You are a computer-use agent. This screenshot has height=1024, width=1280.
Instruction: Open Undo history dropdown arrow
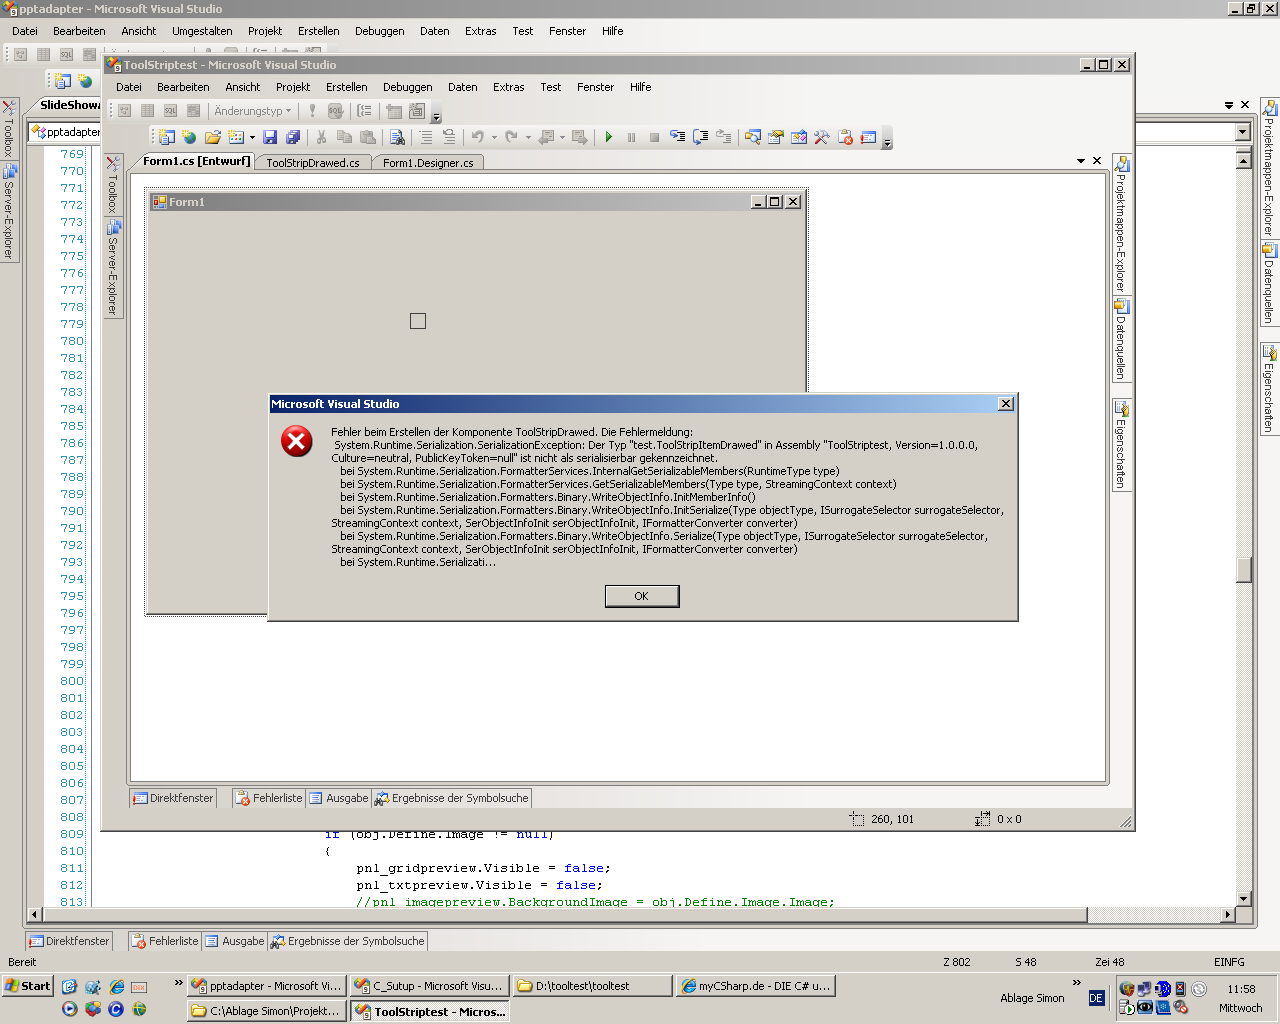494,137
